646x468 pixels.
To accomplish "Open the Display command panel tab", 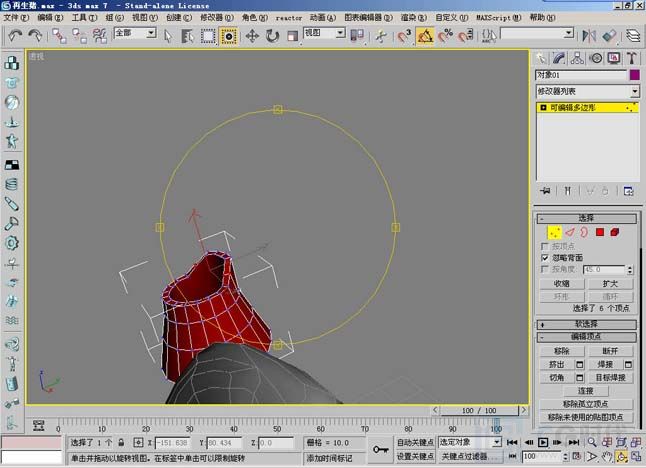I will 614,58.
